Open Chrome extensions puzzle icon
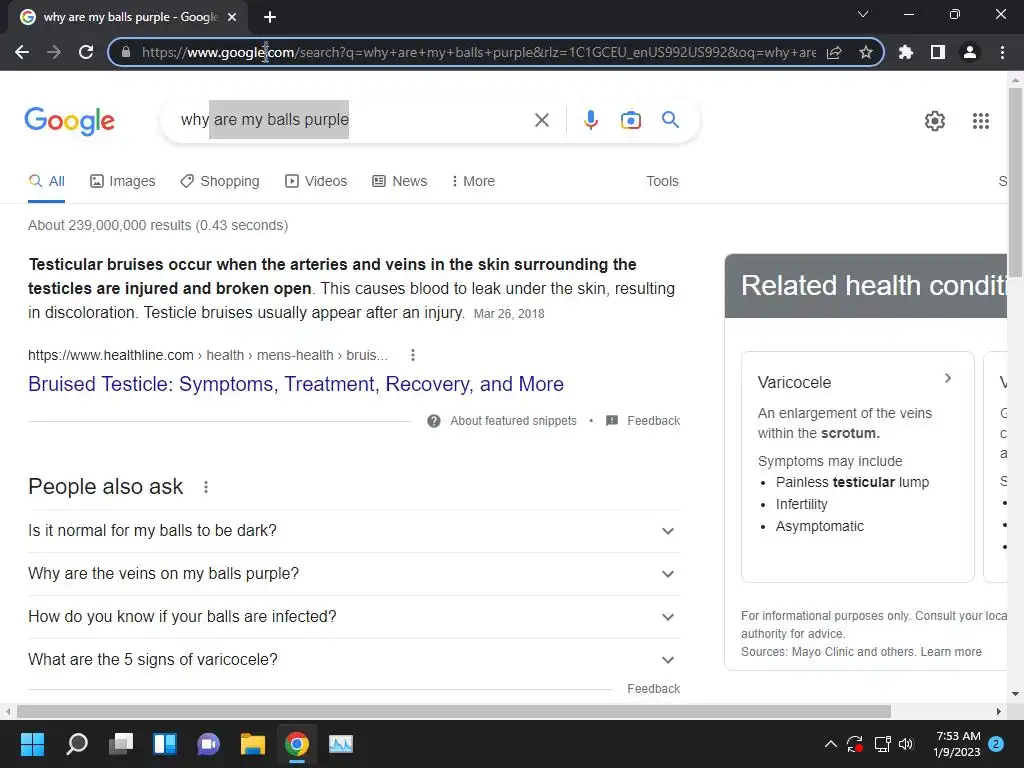This screenshot has width=1024, height=768. 906,52
